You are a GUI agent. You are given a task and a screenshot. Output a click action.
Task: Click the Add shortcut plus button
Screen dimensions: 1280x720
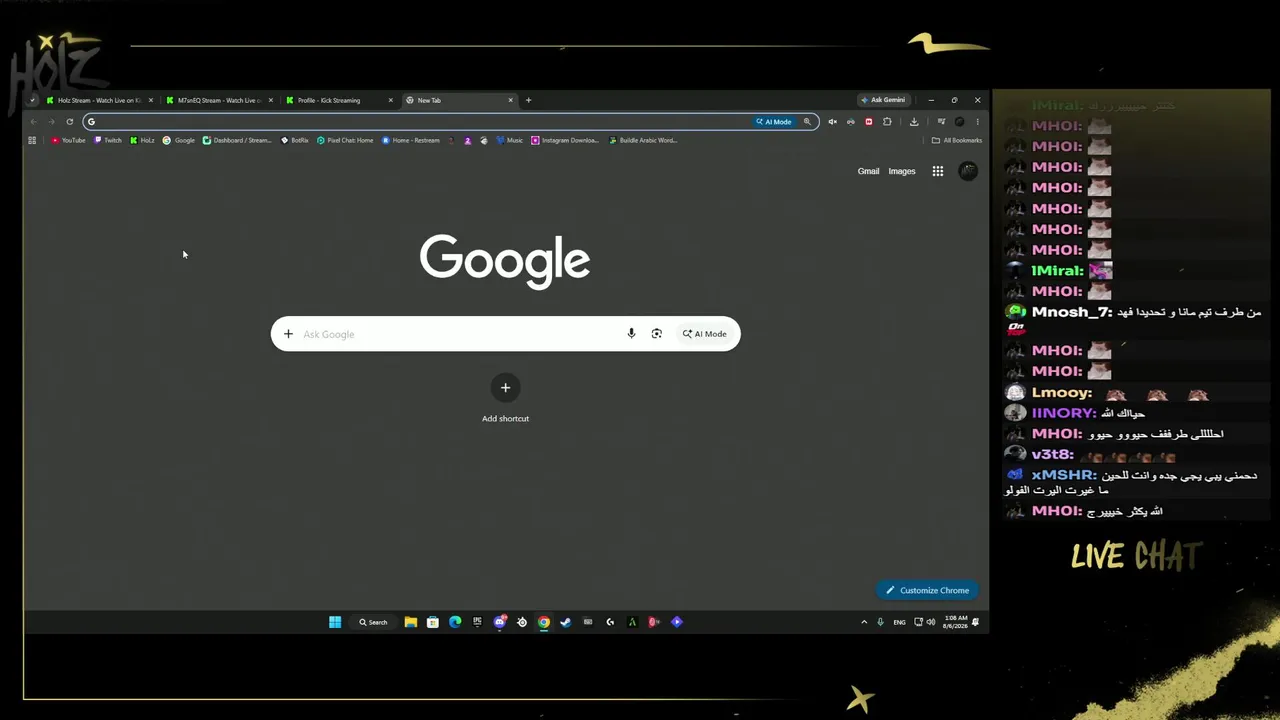(505, 388)
